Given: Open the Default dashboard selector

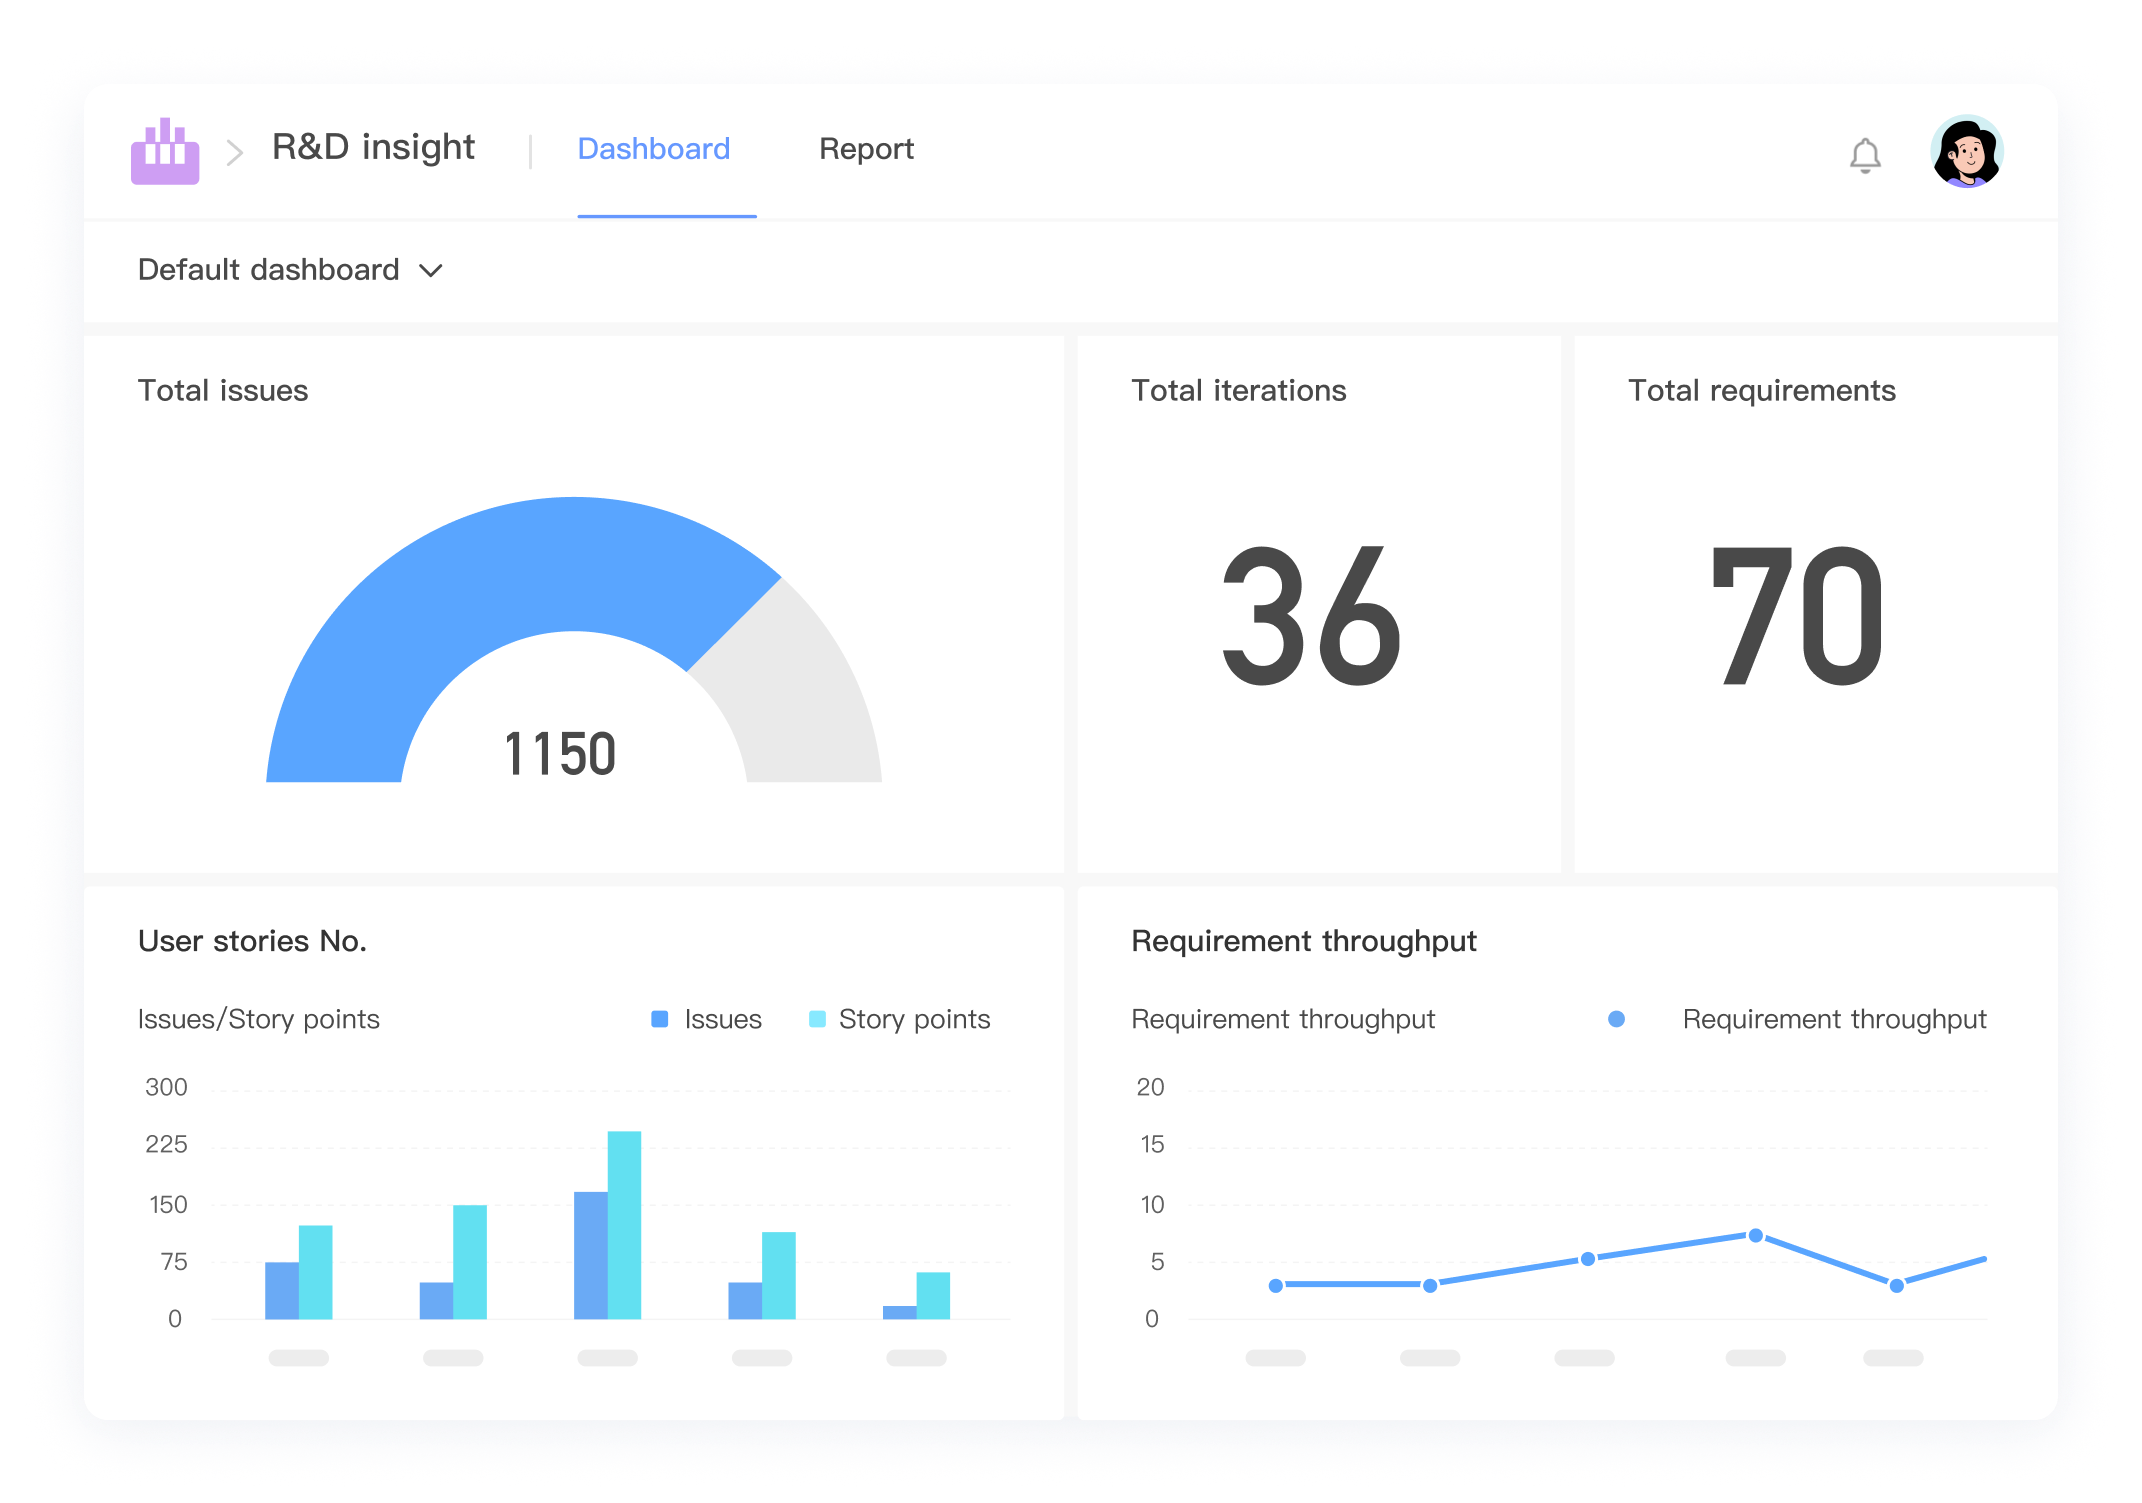Looking at the screenshot, I should tap(268, 270).
